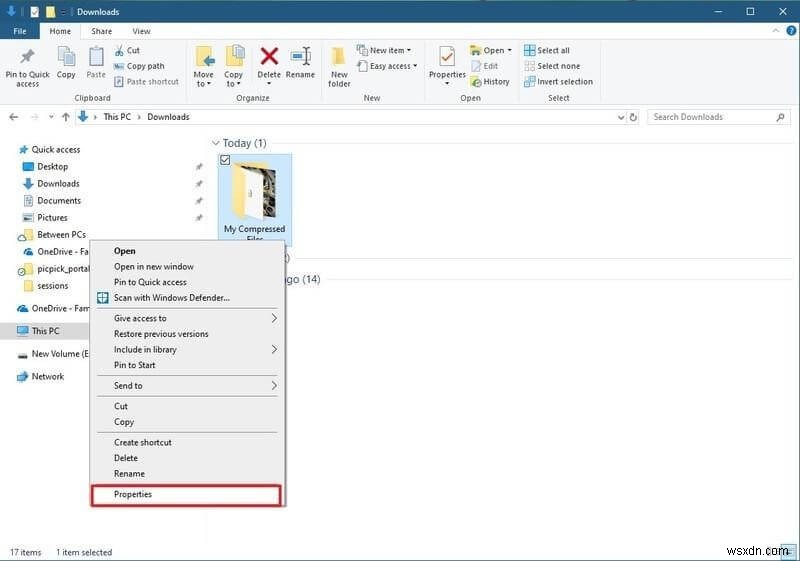
Task: Select Documents in the navigation pane
Action: [x=59, y=201]
